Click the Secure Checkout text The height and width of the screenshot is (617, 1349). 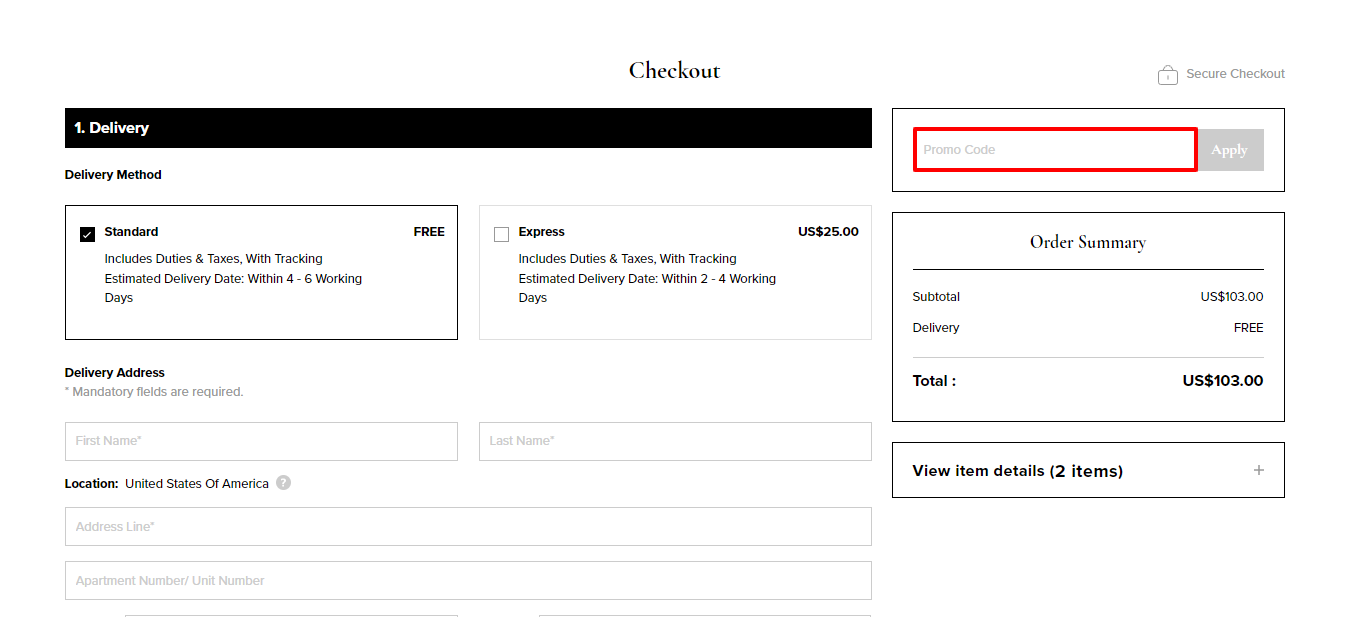tap(1235, 74)
